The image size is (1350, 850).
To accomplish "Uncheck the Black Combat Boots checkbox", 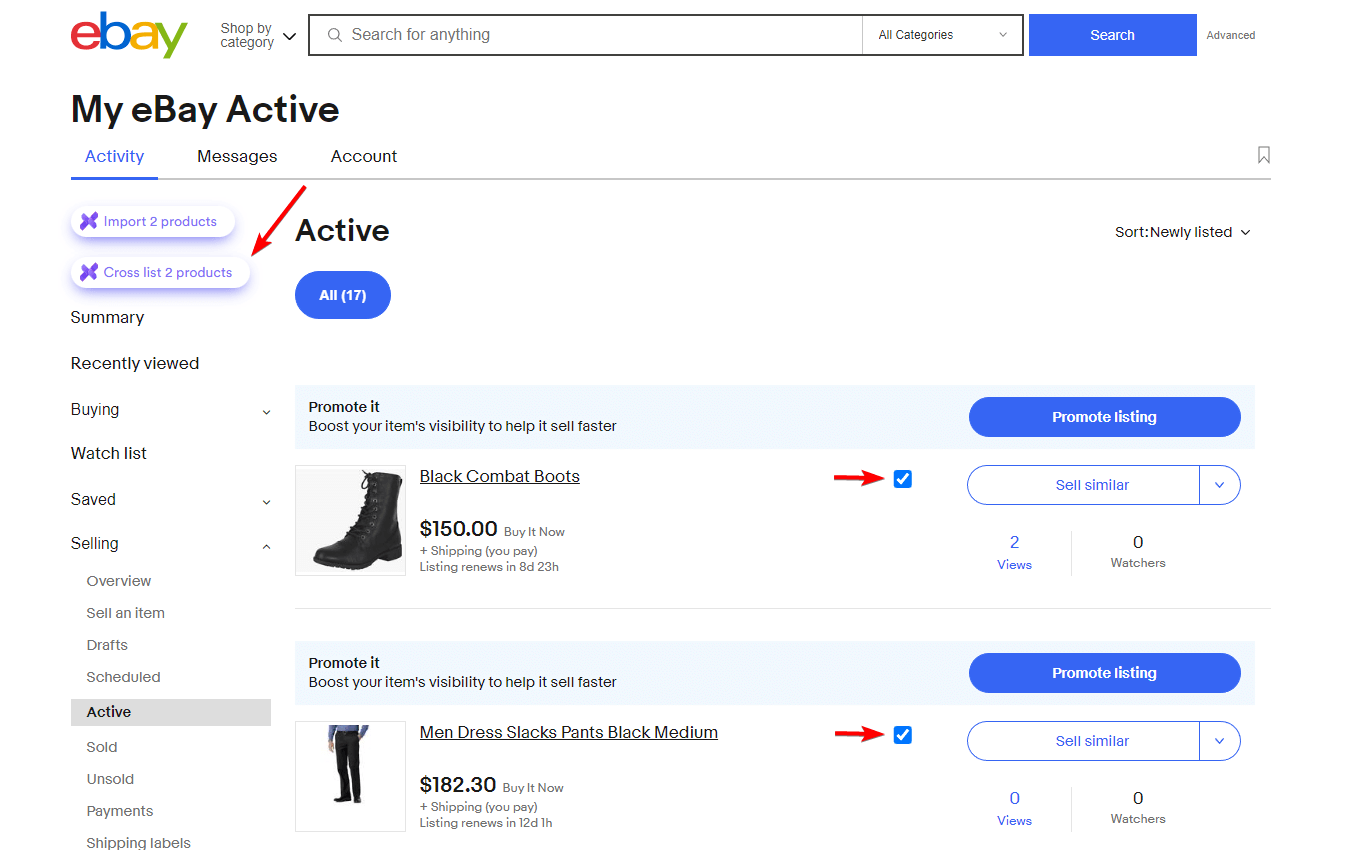I will point(902,479).
